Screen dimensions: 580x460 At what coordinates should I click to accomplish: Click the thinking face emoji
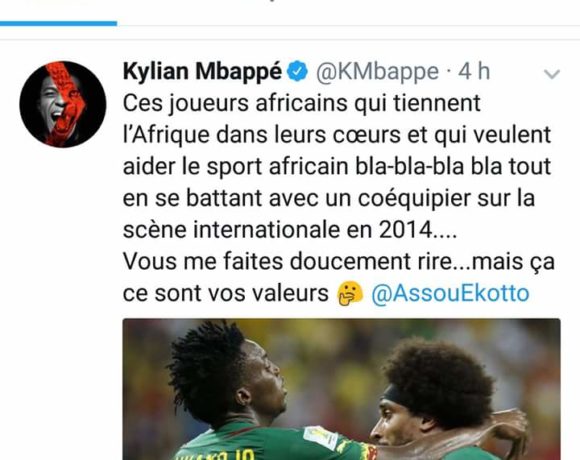pos(350,293)
